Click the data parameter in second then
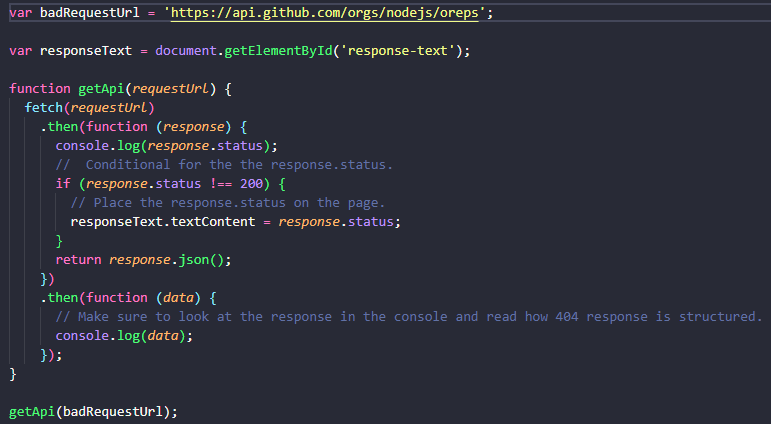 (178, 298)
